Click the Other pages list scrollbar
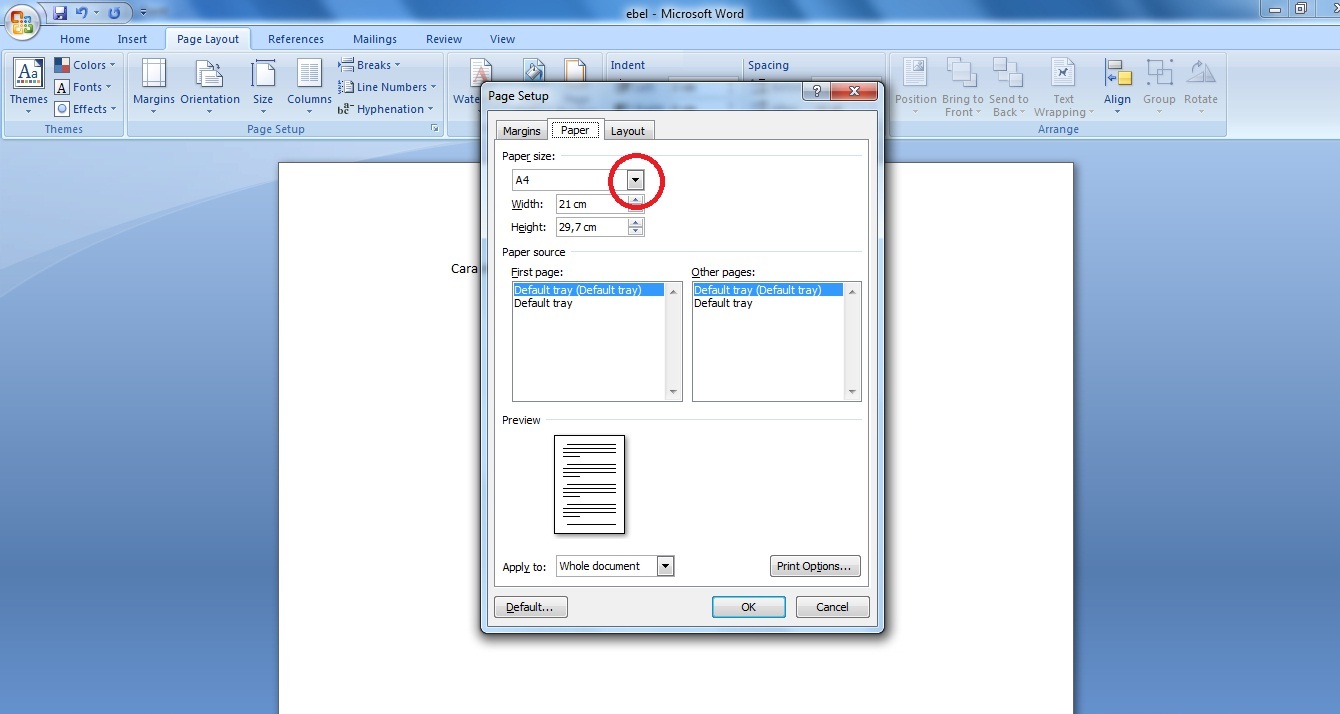1340x714 pixels. tap(853, 342)
